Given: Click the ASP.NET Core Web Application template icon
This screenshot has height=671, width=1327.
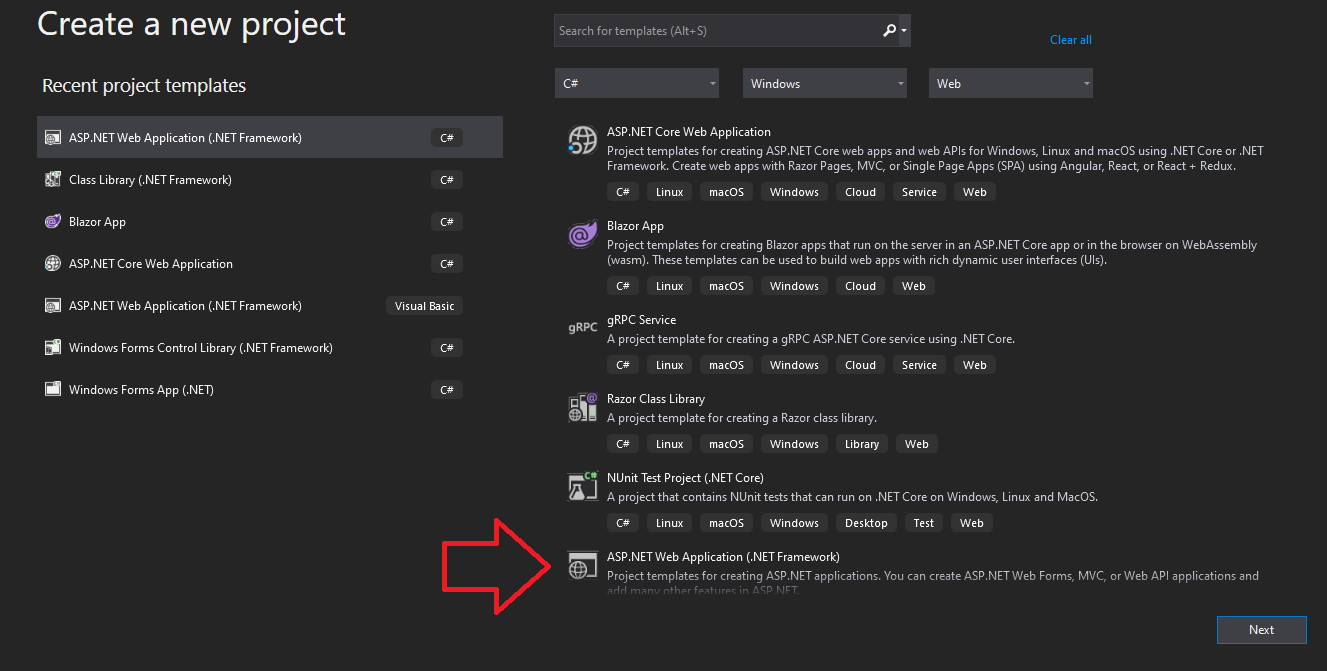Looking at the screenshot, I should point(582,141).
